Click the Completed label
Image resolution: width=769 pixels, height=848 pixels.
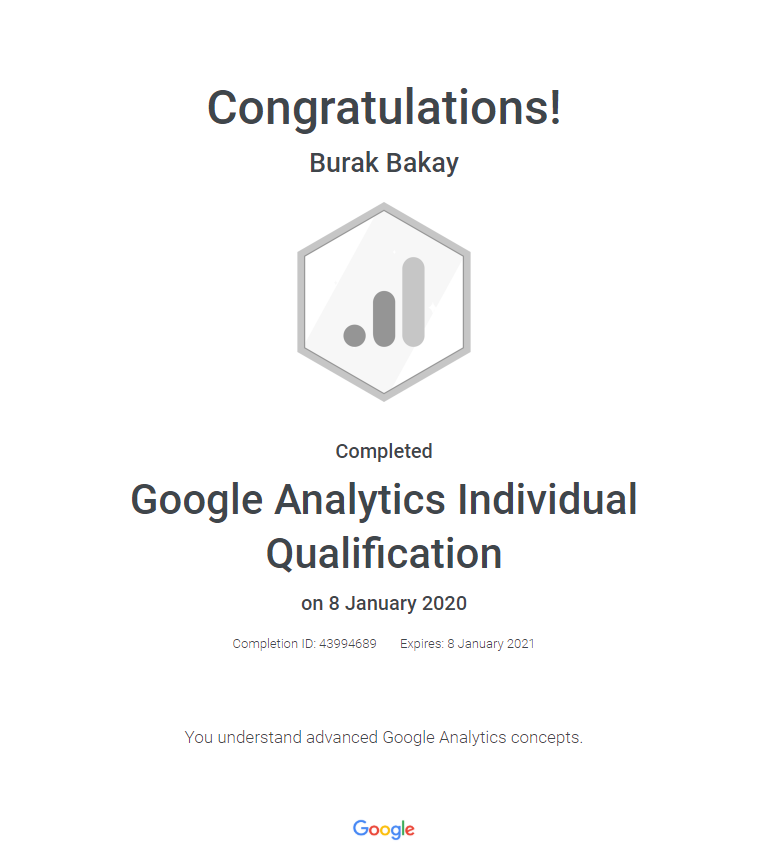pyautogui.click(x=384, y=451)
